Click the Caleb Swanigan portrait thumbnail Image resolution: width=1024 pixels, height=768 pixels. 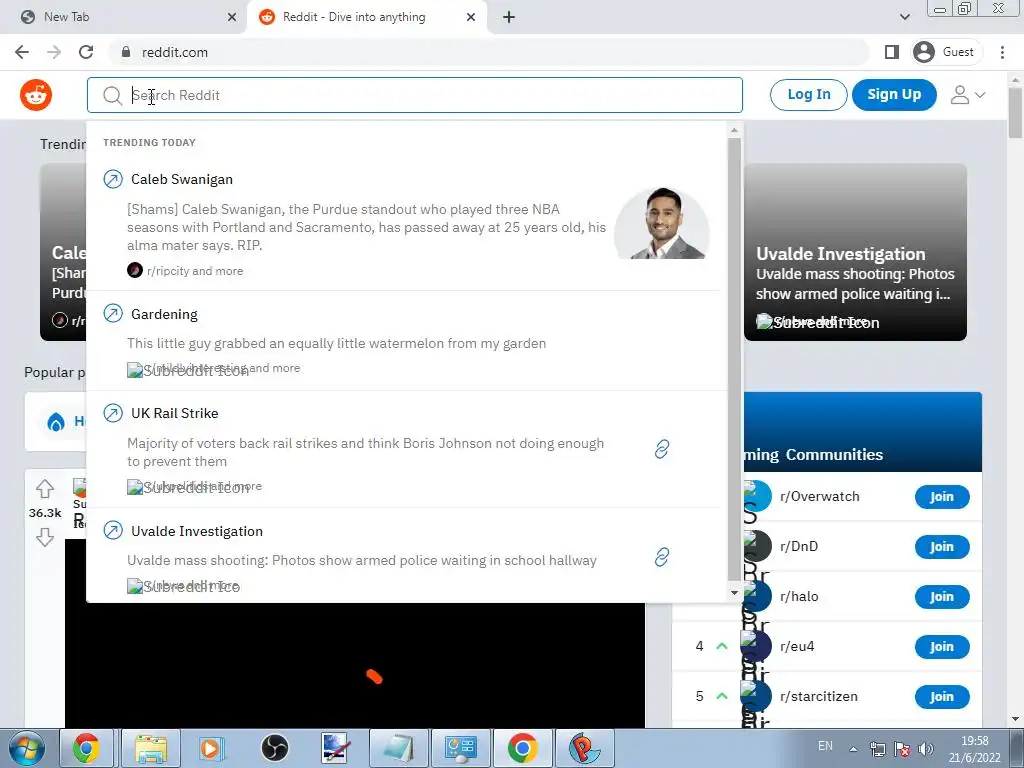(662, 223)
